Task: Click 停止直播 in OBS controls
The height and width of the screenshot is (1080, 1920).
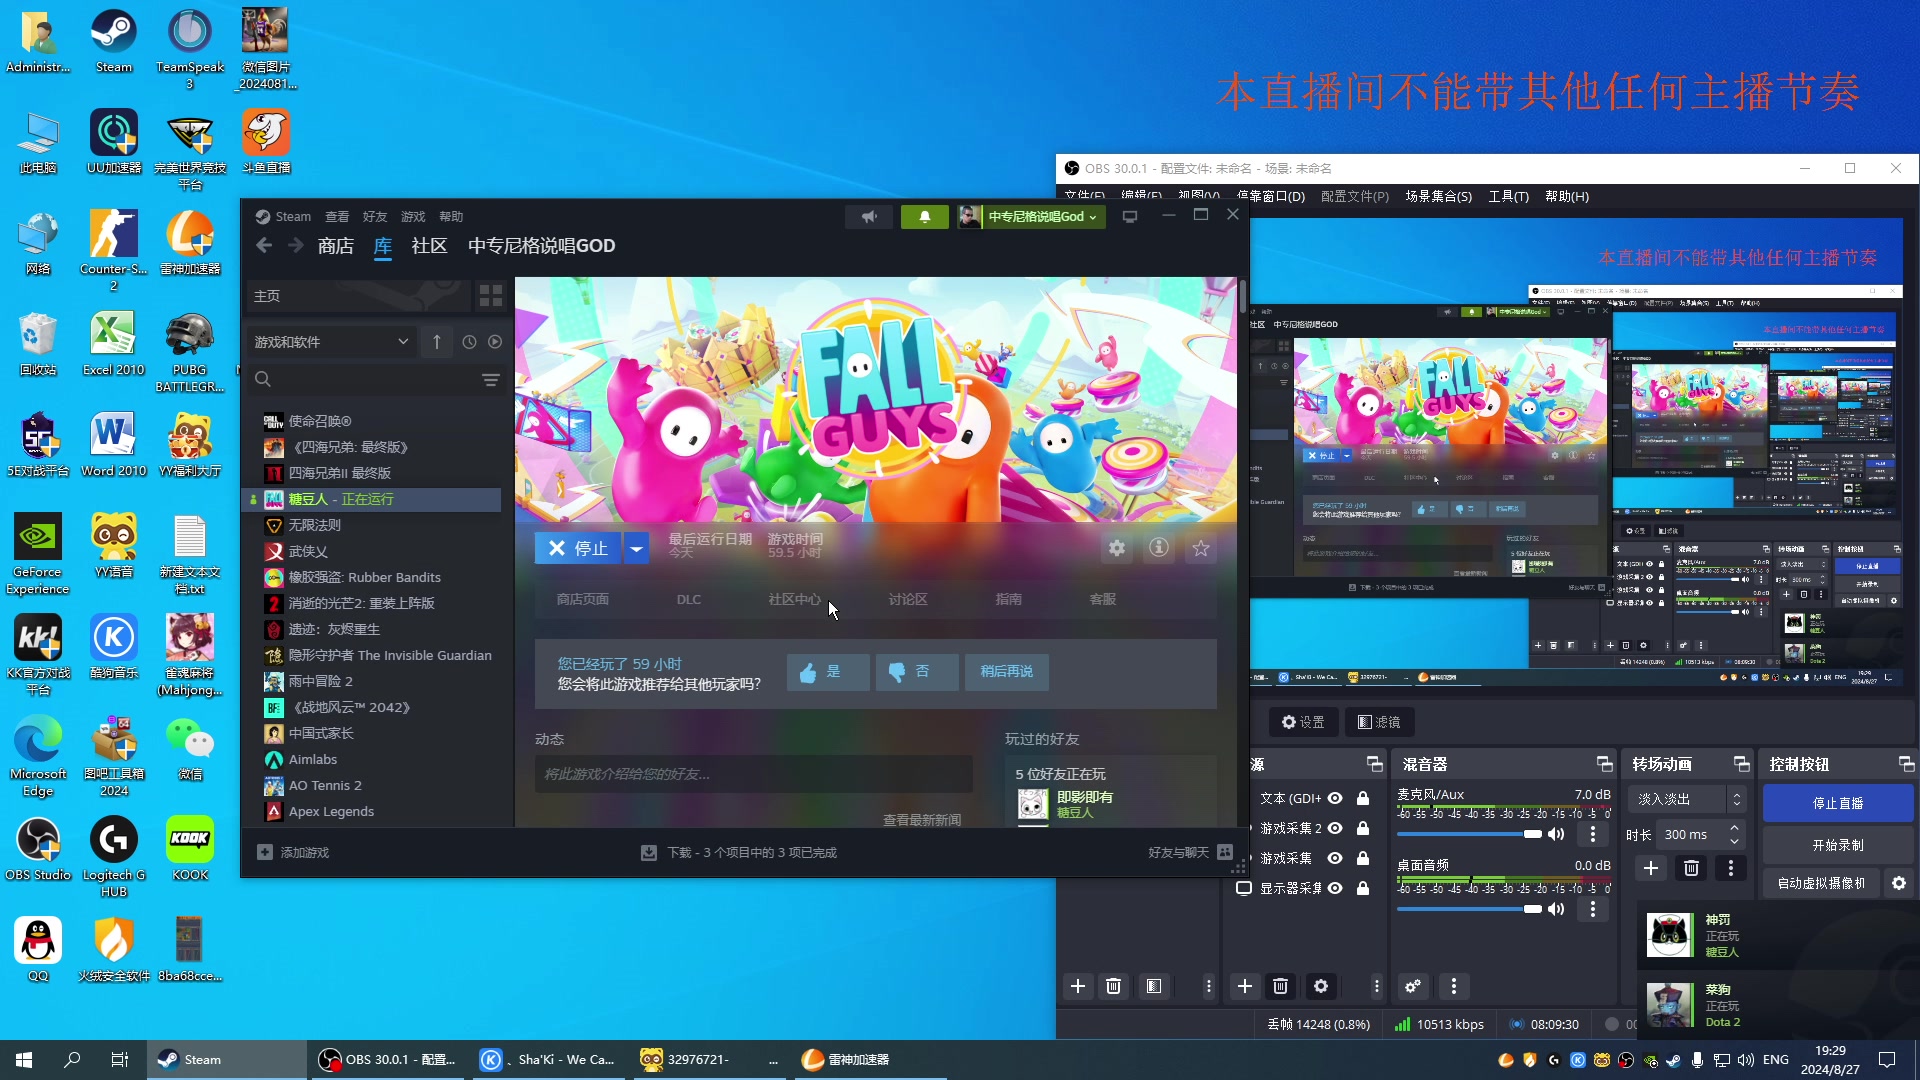Action: coord(1838,803)
